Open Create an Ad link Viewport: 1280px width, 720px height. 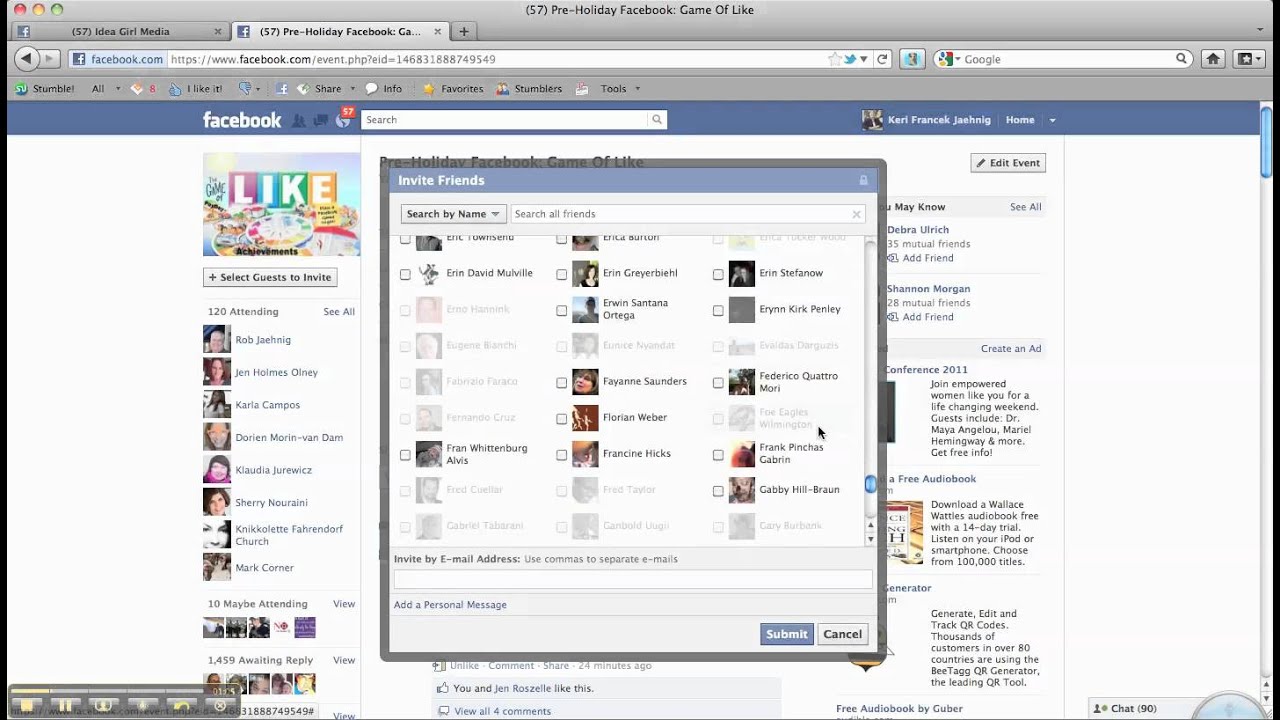click(1011, 349)
